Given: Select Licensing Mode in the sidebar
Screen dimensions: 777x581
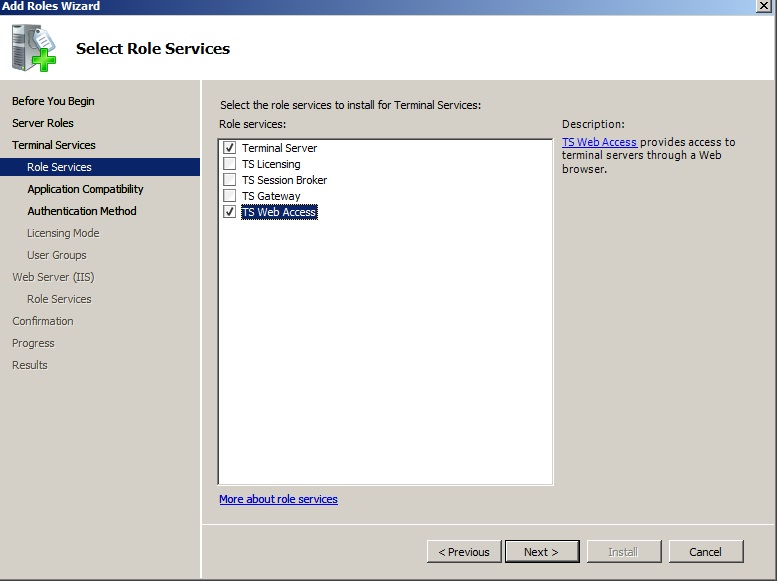Looking at the screenshot, I should [x=63, y=233].
